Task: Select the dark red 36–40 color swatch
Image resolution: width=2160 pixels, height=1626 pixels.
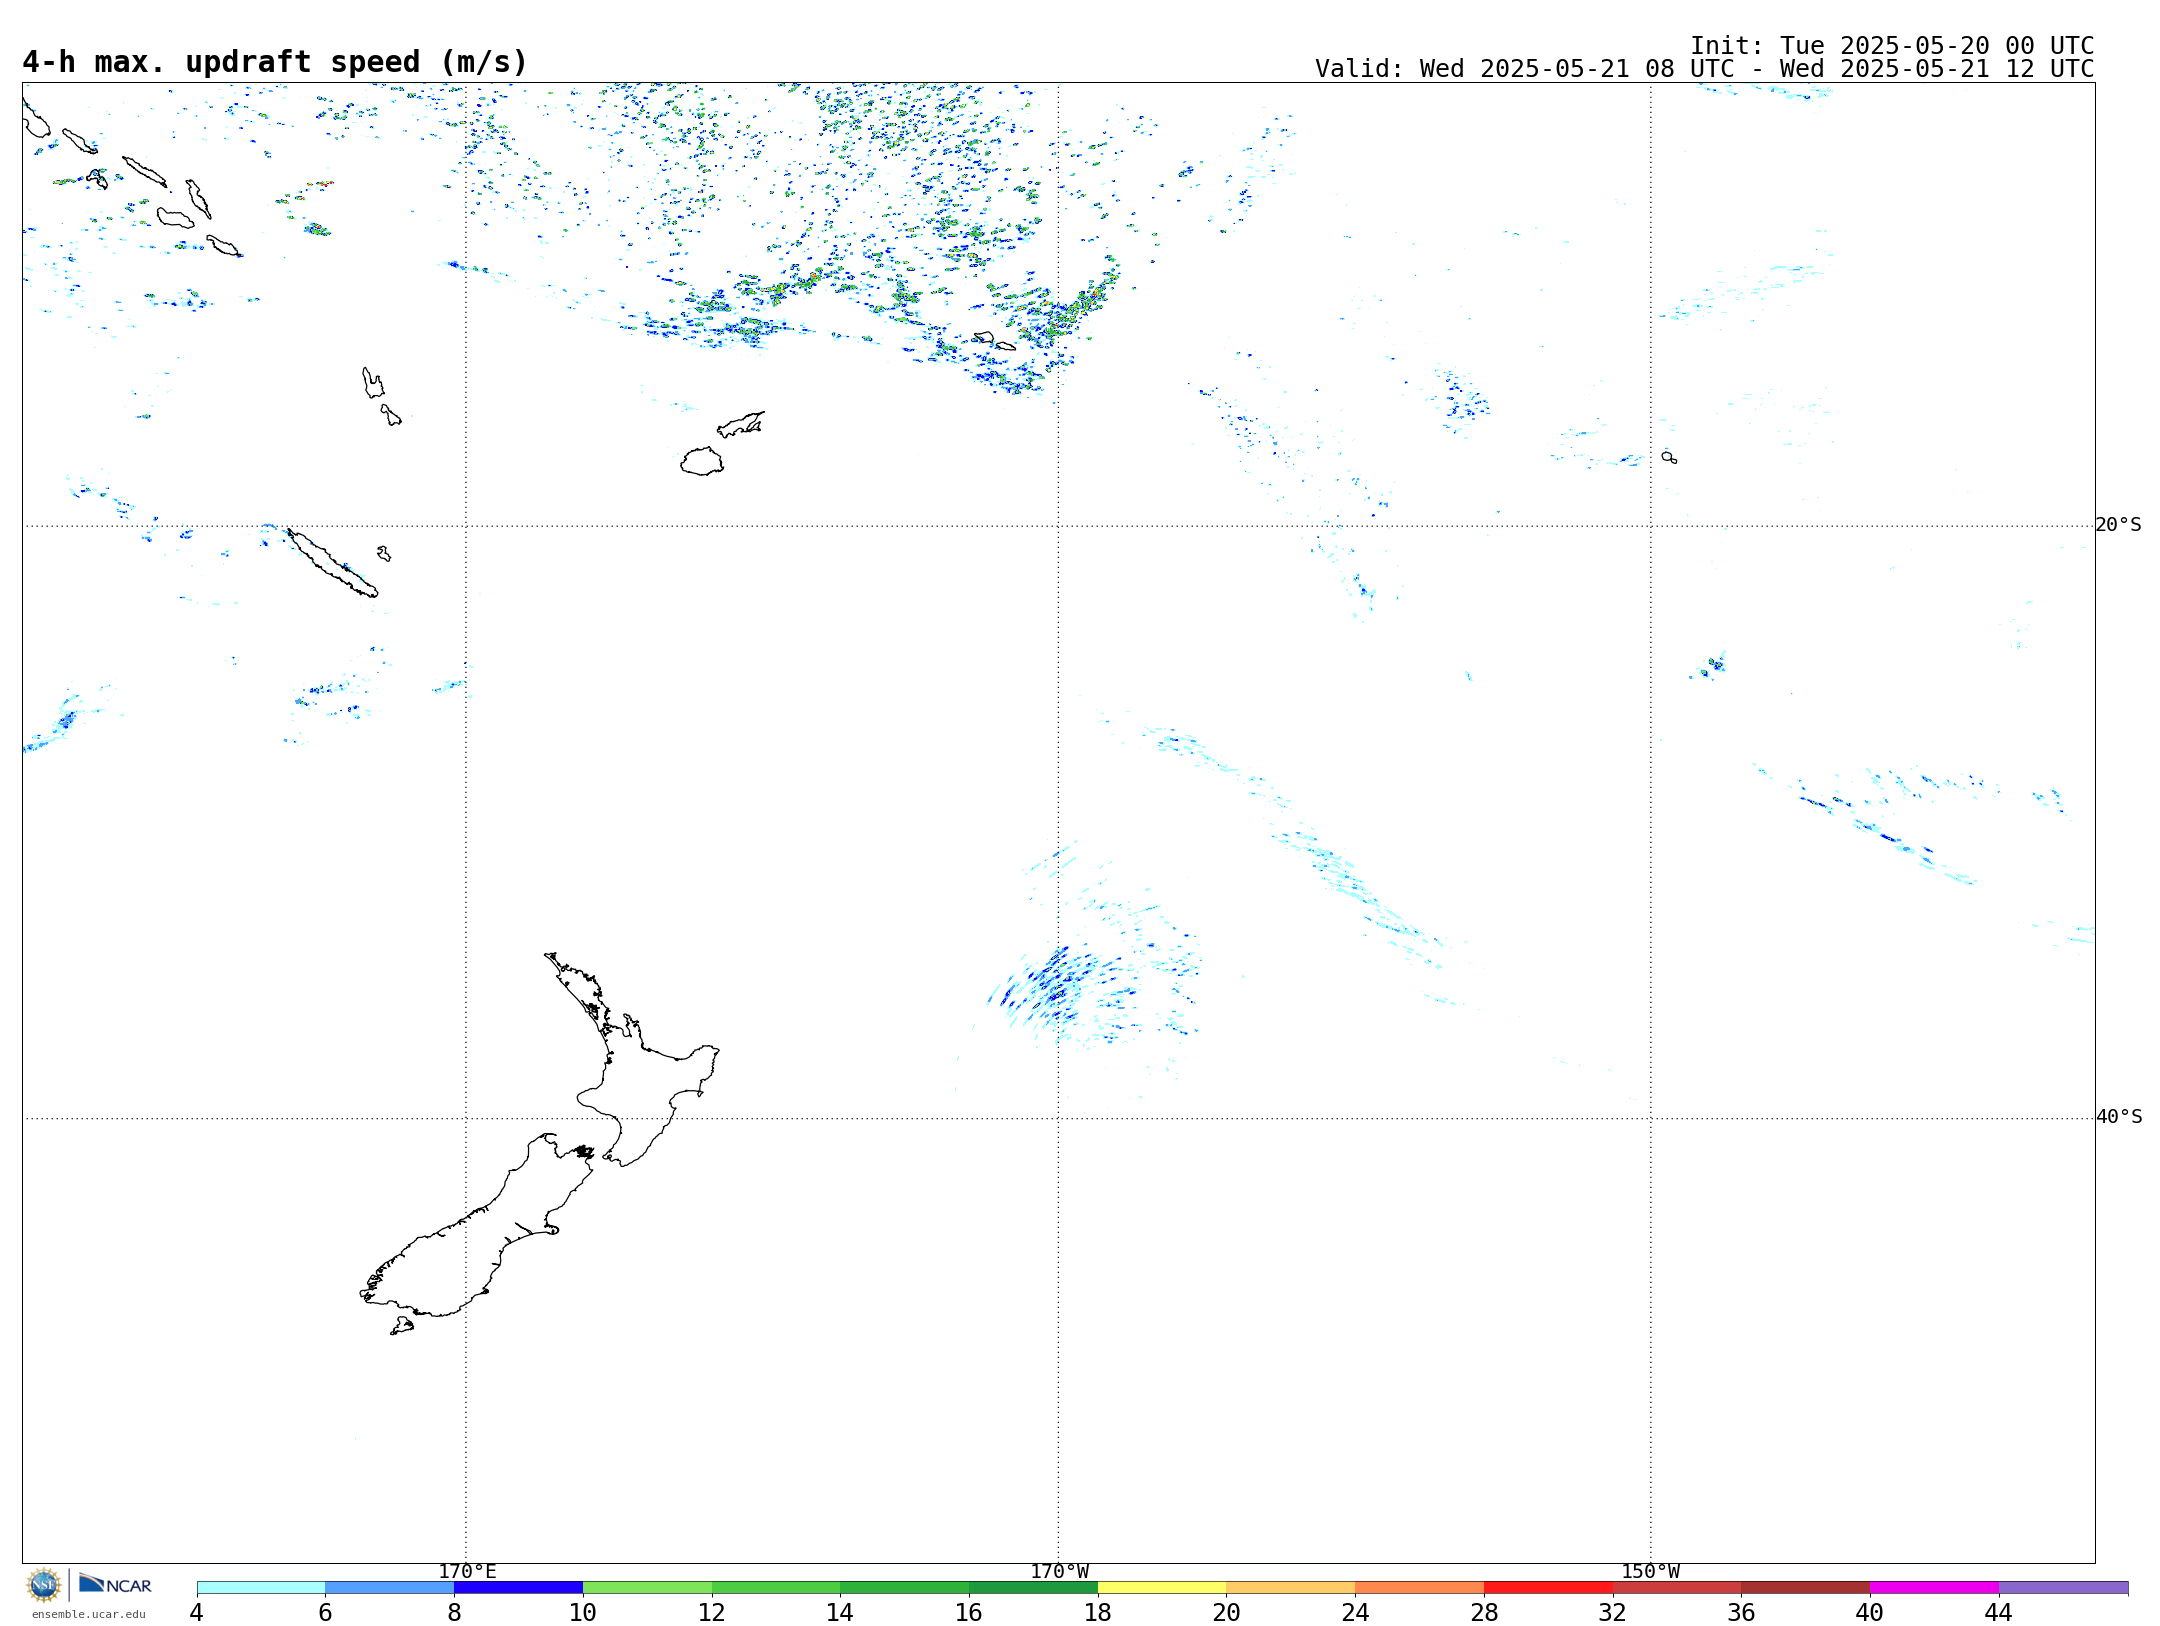Action: [1805, 1587]
